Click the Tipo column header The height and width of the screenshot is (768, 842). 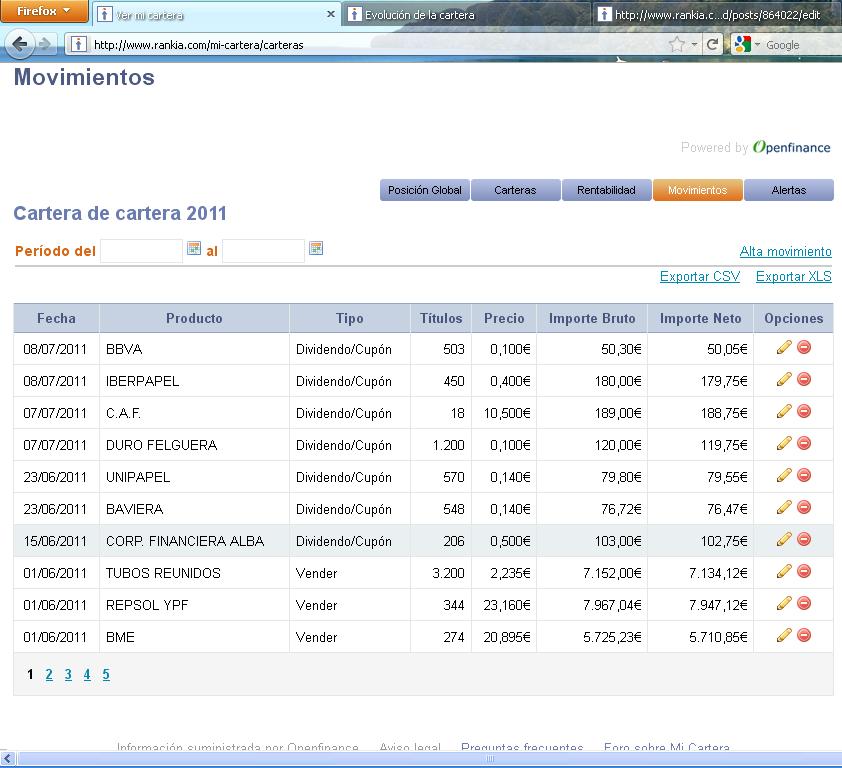click(350, 318)
